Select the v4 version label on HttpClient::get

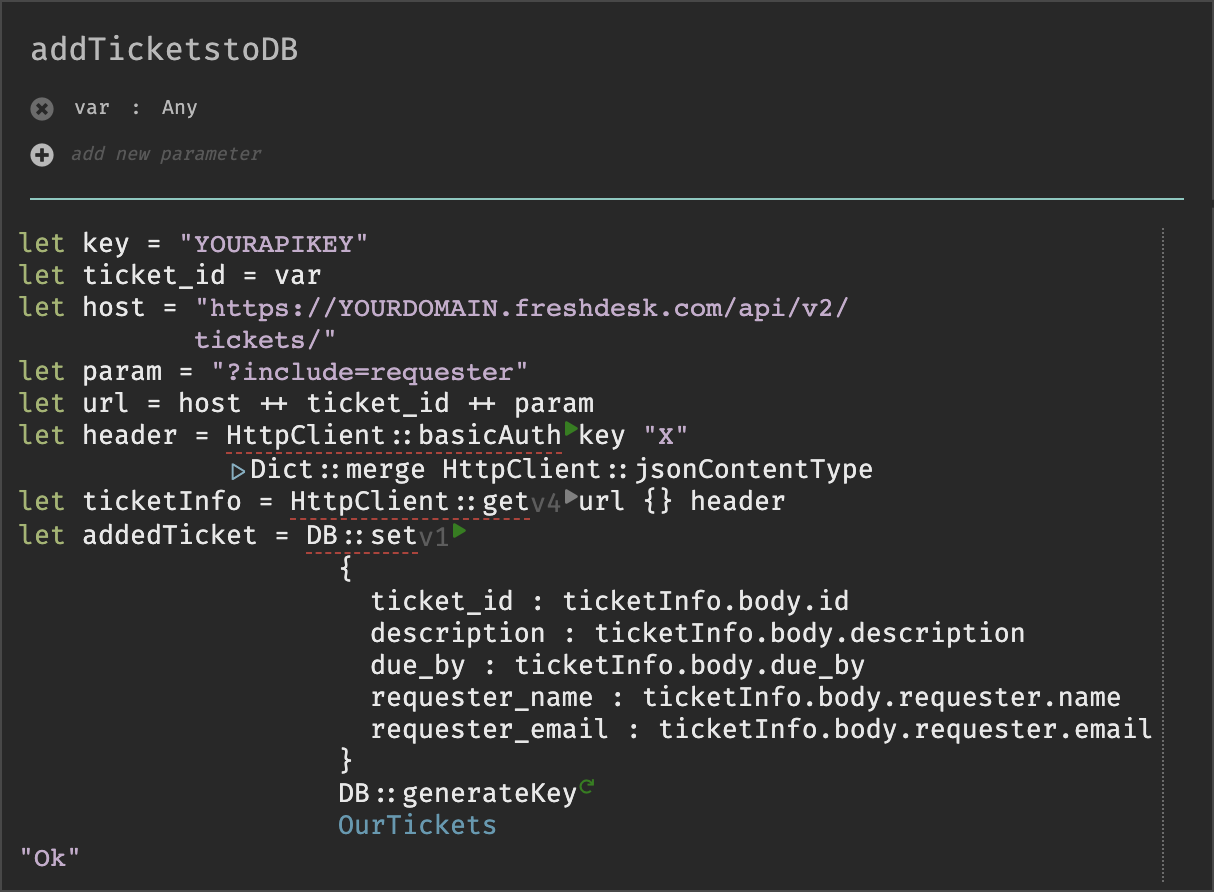(545, 504)
